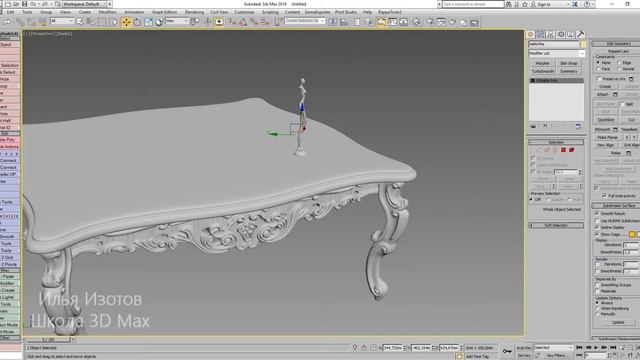The image size is (640, 360).
Task: Click the Update button
Action: coord(618,322)
